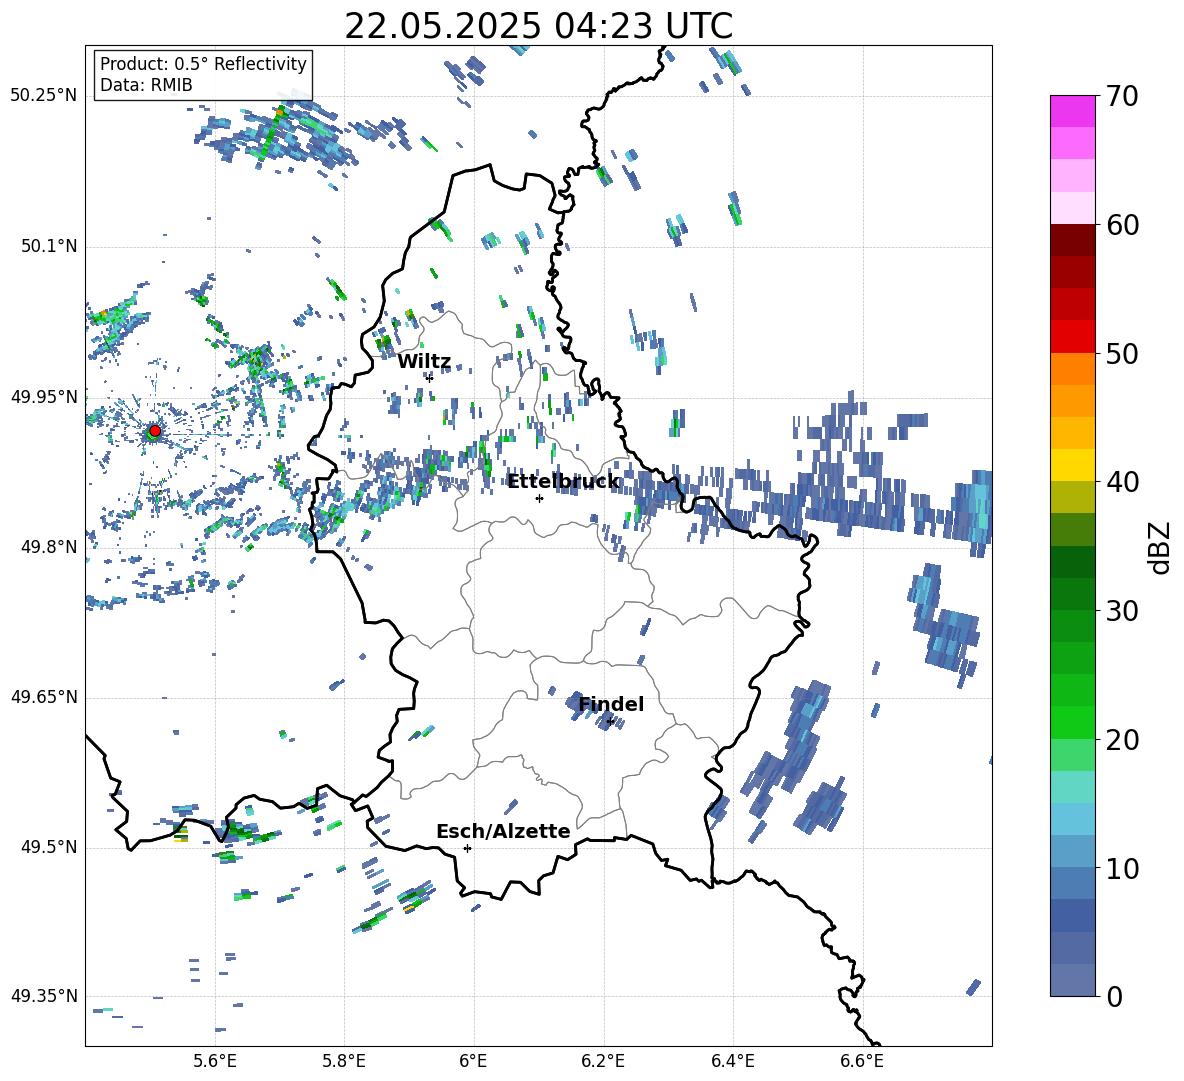Select the Esch/Alzette city label

[503, 831]
